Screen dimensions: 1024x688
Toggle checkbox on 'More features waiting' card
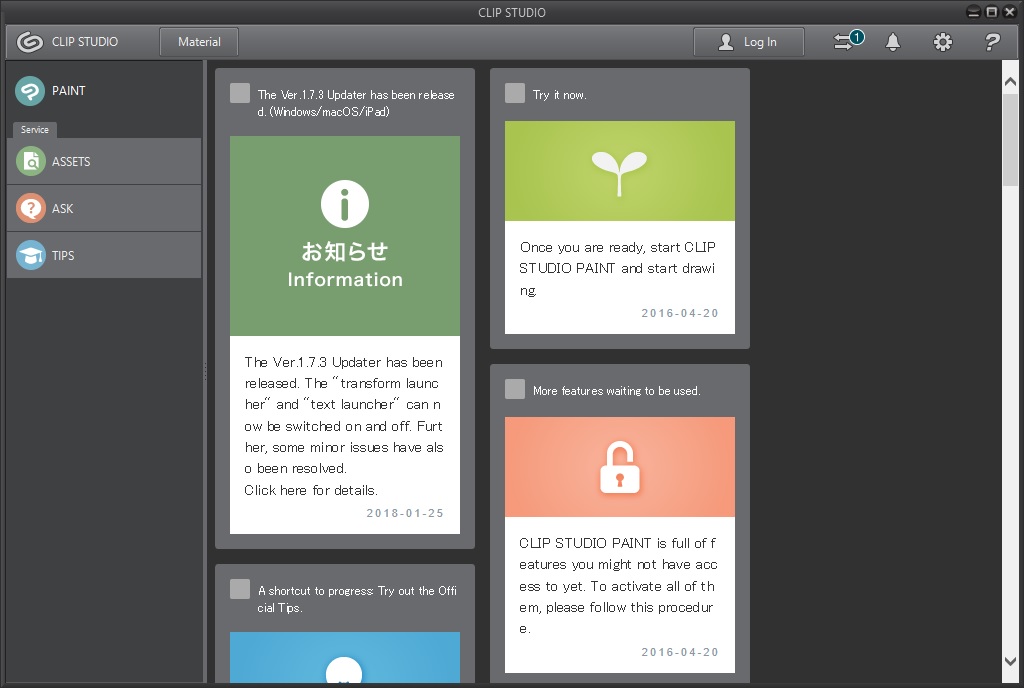point(515,389)
